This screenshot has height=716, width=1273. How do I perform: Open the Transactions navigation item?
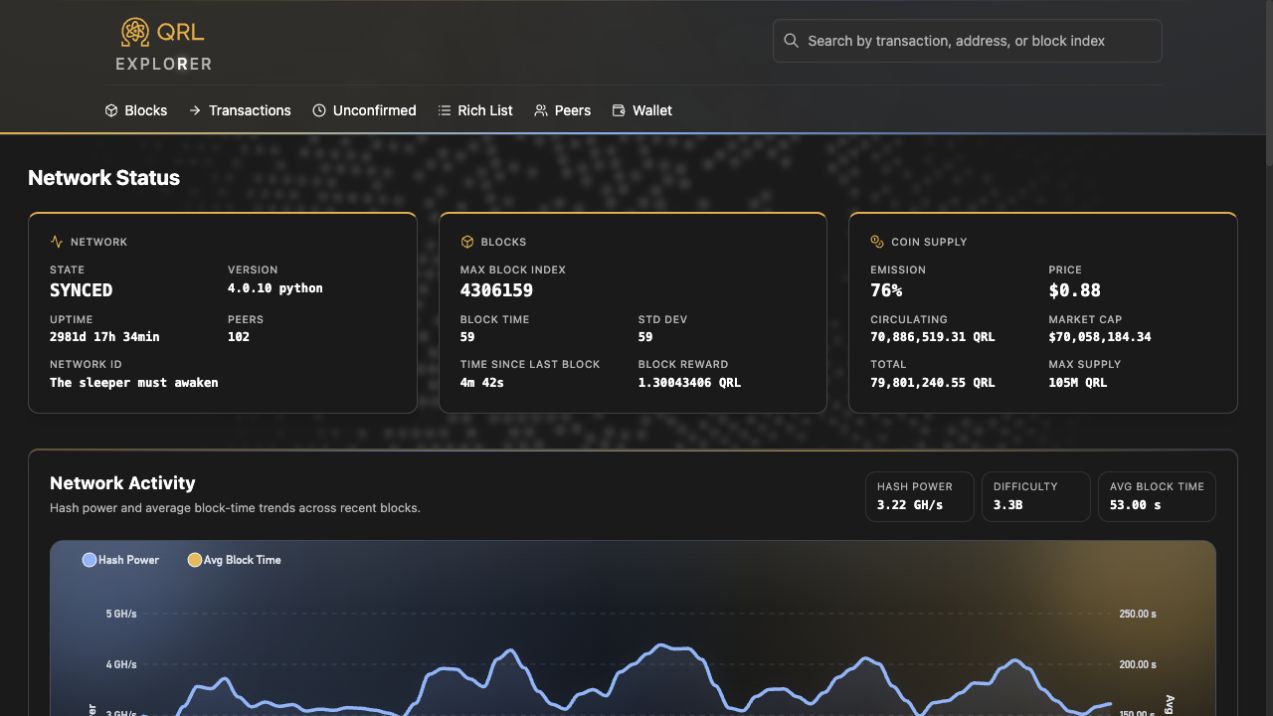tap(240, 111)
